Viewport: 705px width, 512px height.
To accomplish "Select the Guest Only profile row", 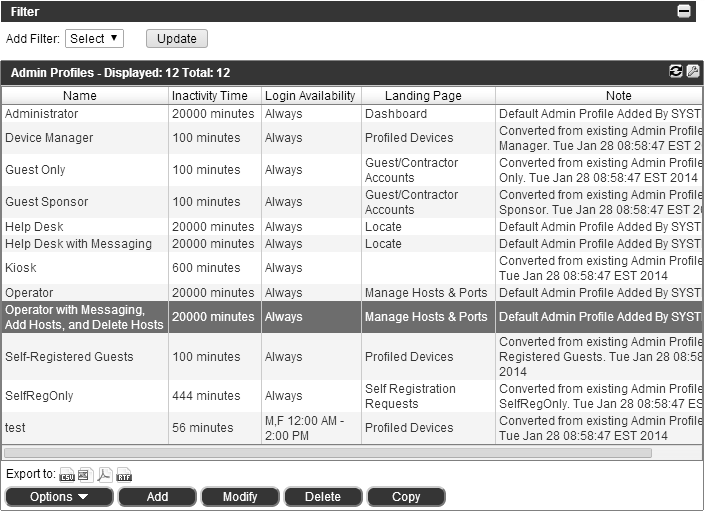I will 352,170.
